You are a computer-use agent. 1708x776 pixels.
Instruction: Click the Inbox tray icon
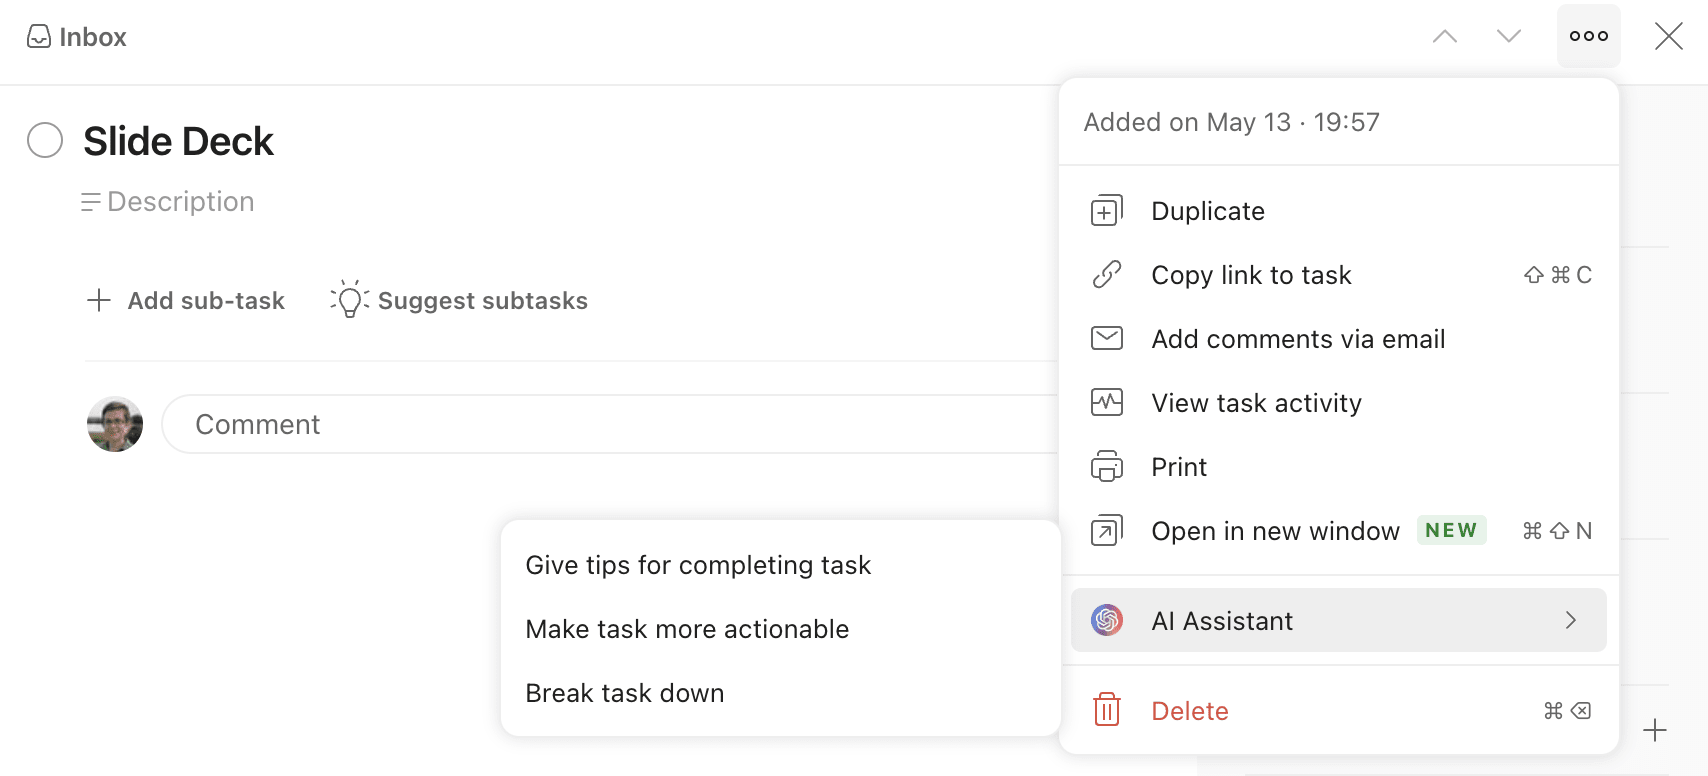39,37
